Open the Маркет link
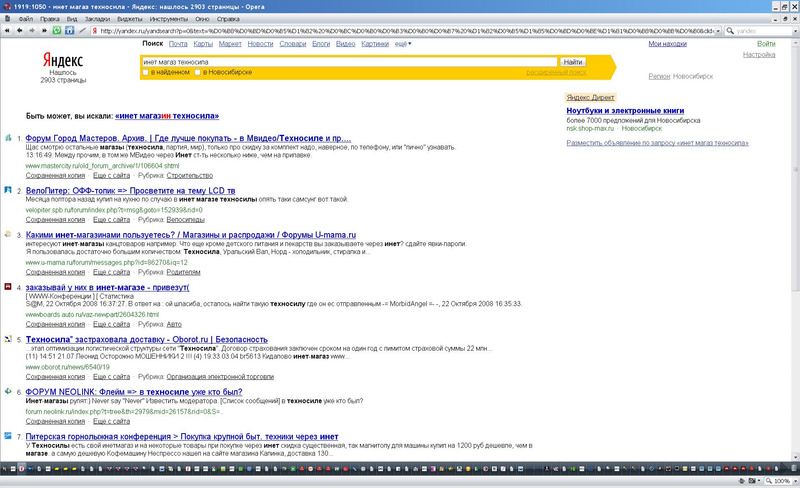This screenshot has height=488, width=800. click(230, 44)
